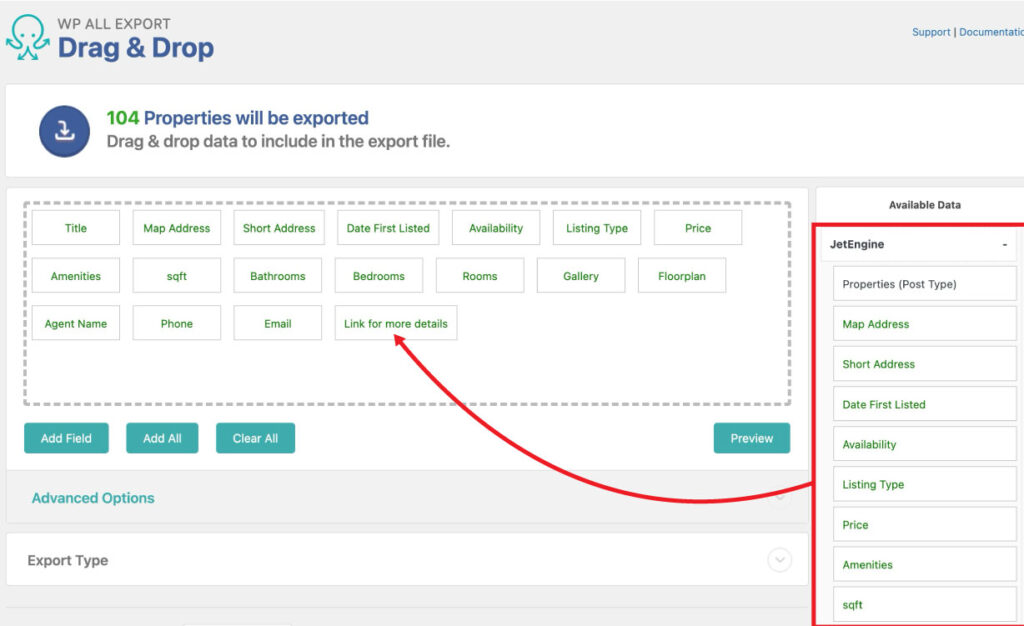The image size is (1024, 626).
Task: Click the Clear All button
Action: (x=255, y=438)
